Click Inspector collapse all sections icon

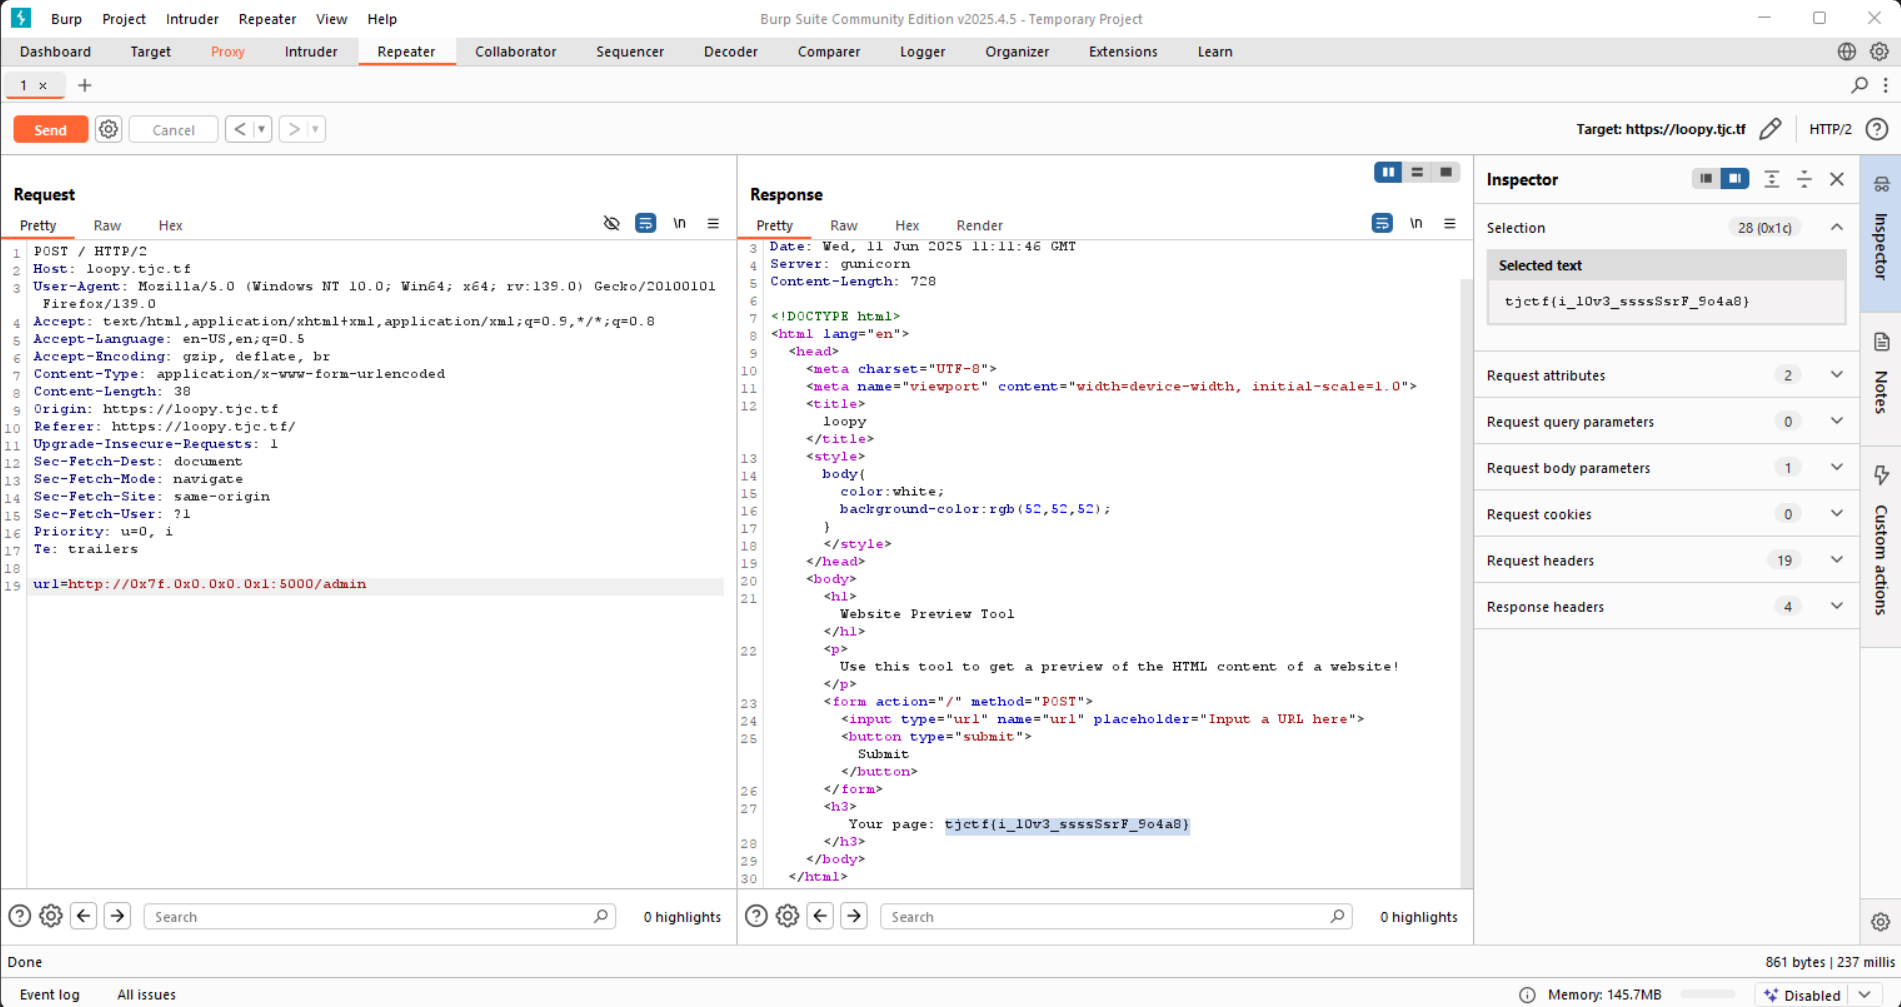(1804, 179)
